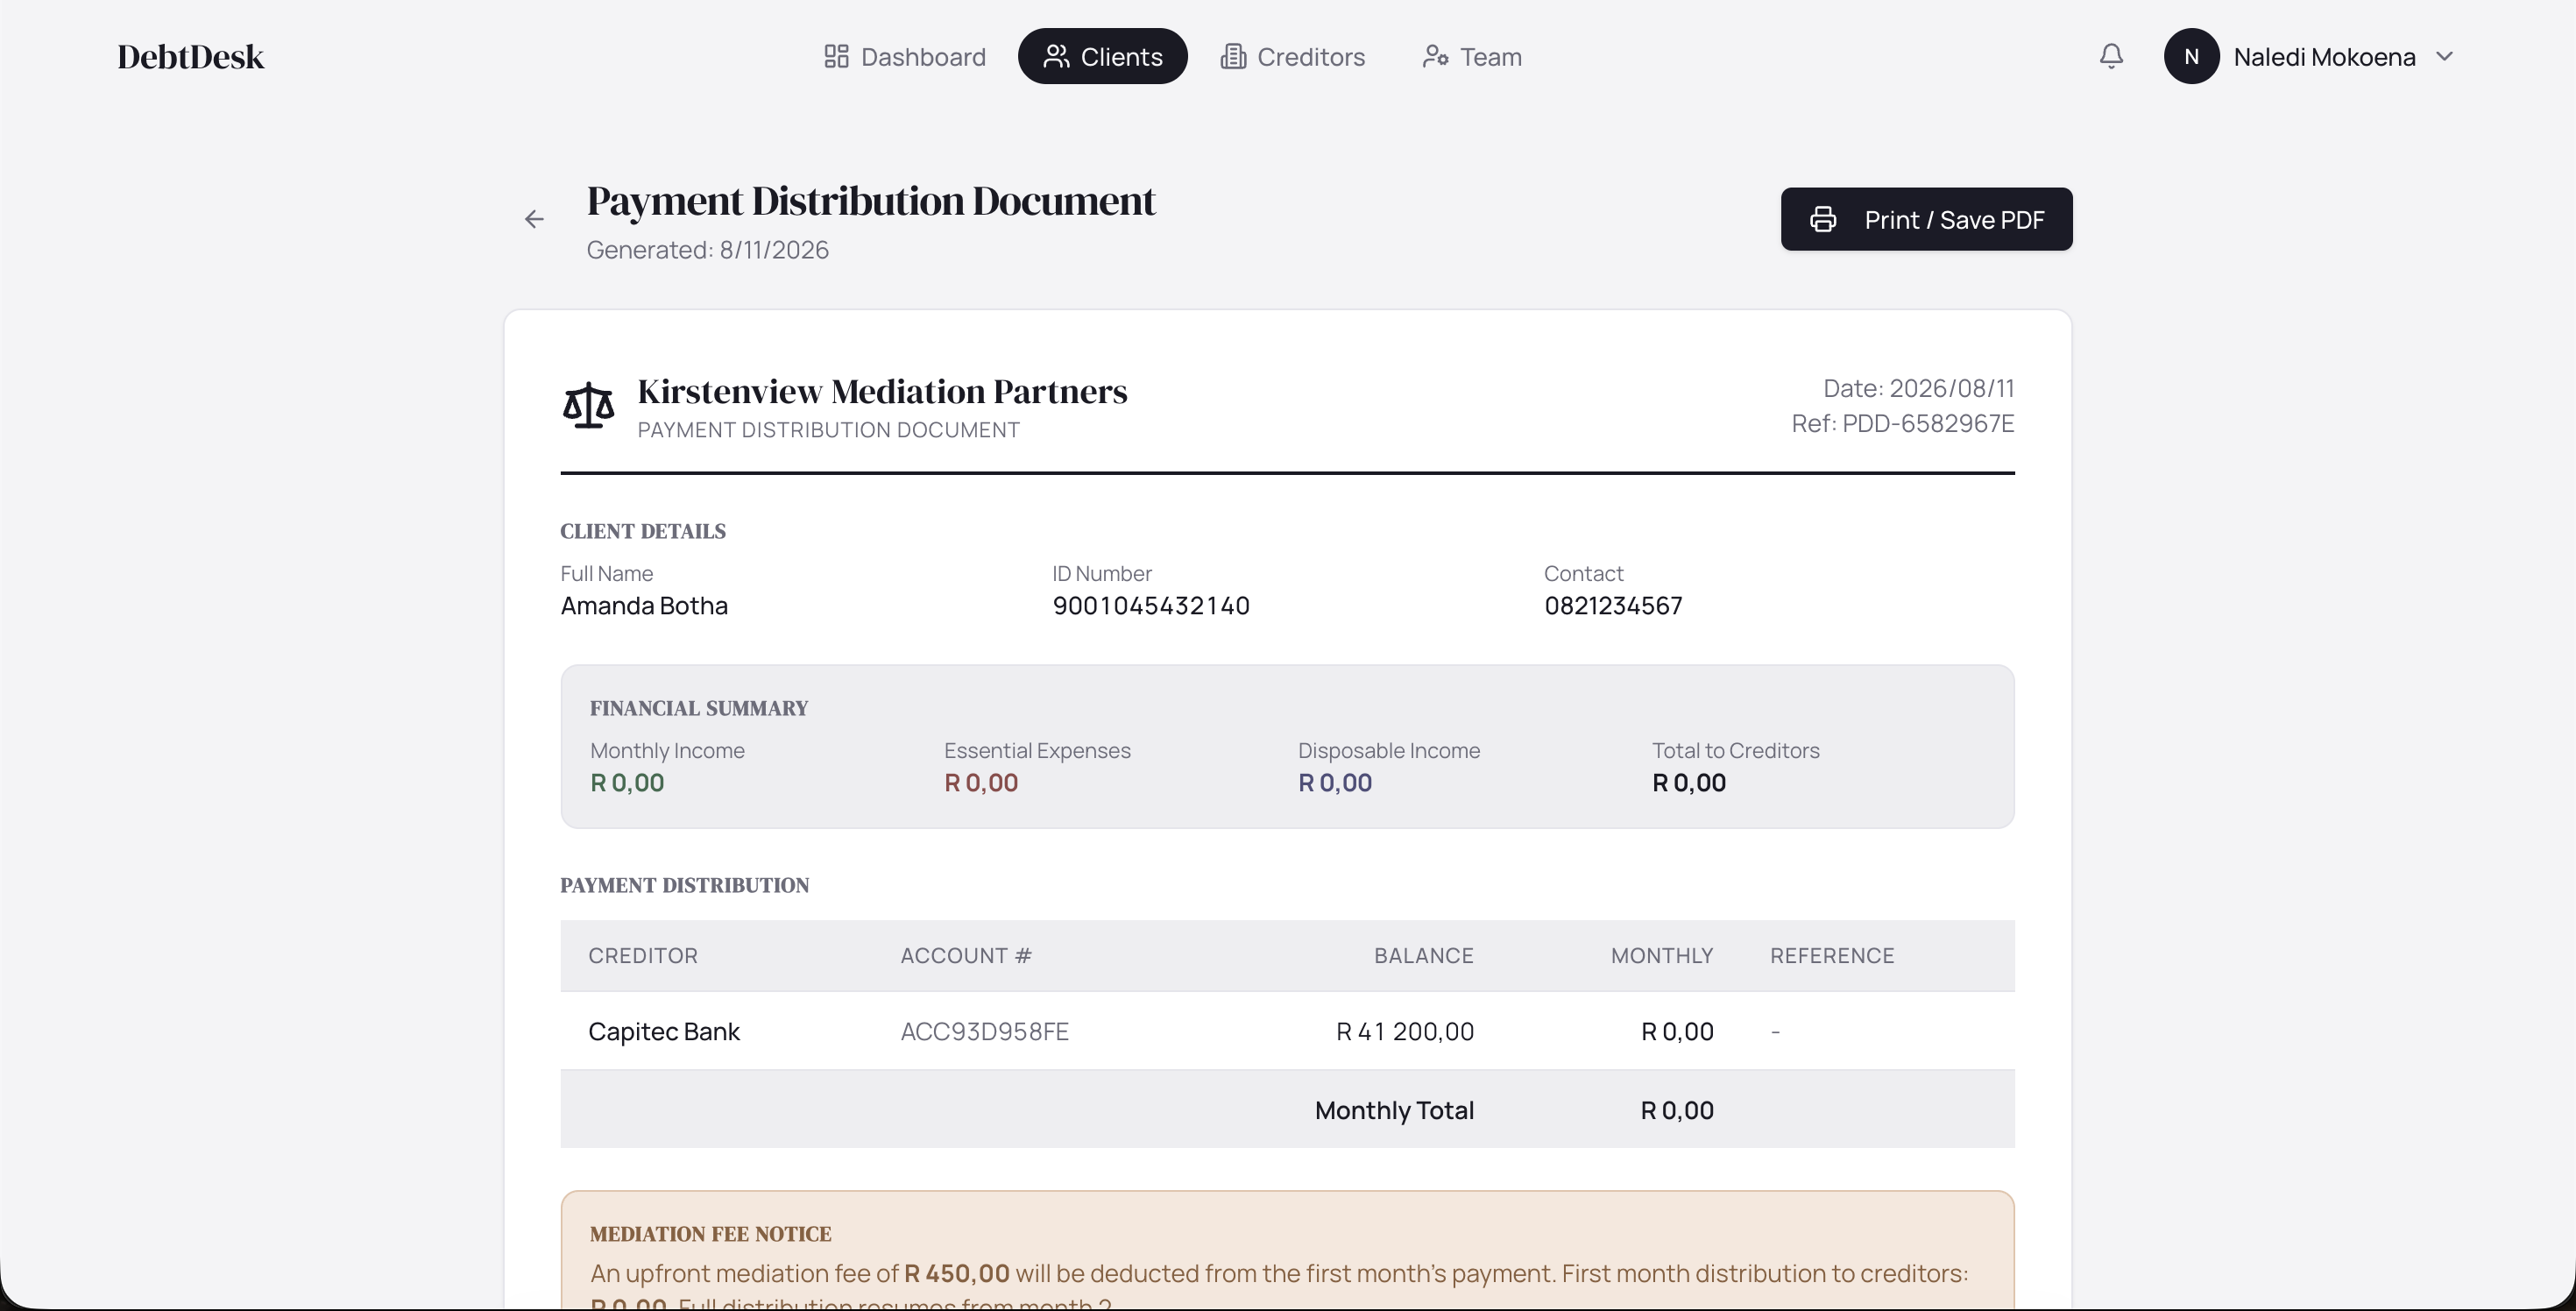Click the Payment Distribution Document heading
This screenshot has height=1311, width=2576.
coord(871,201)
